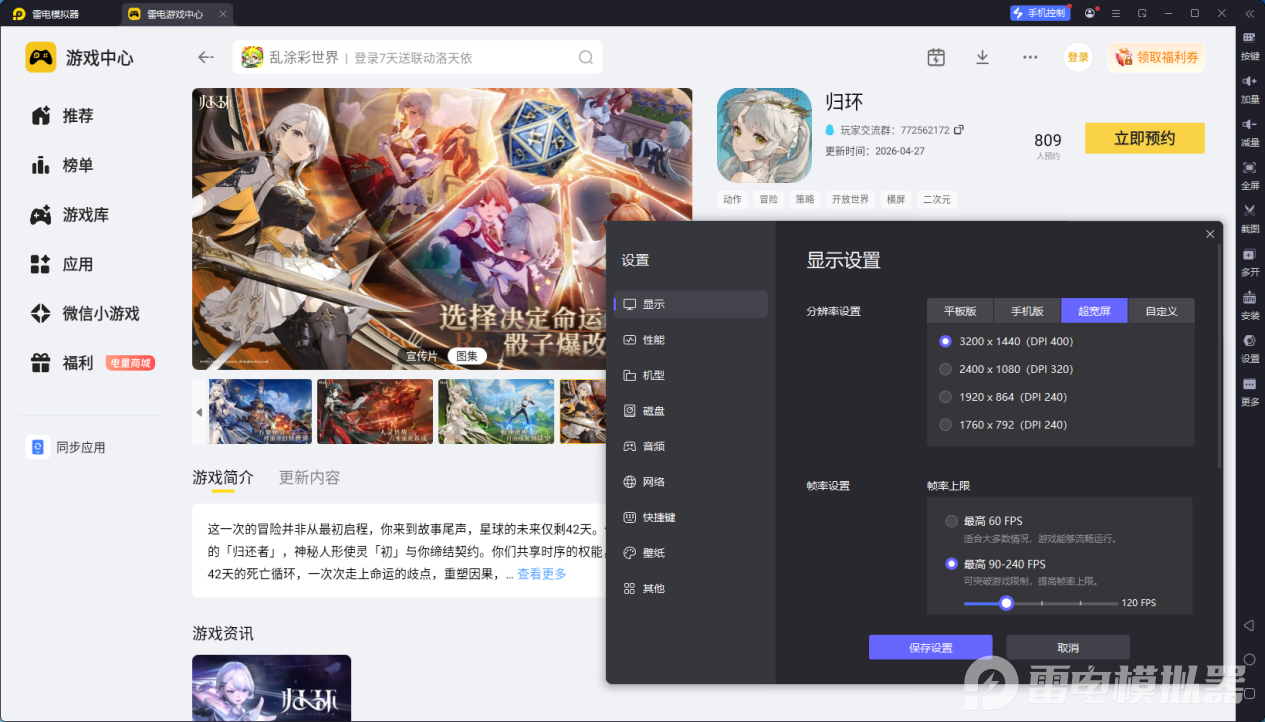
Task: Open 游戏库 game library
Action: [x=70, y=214]
